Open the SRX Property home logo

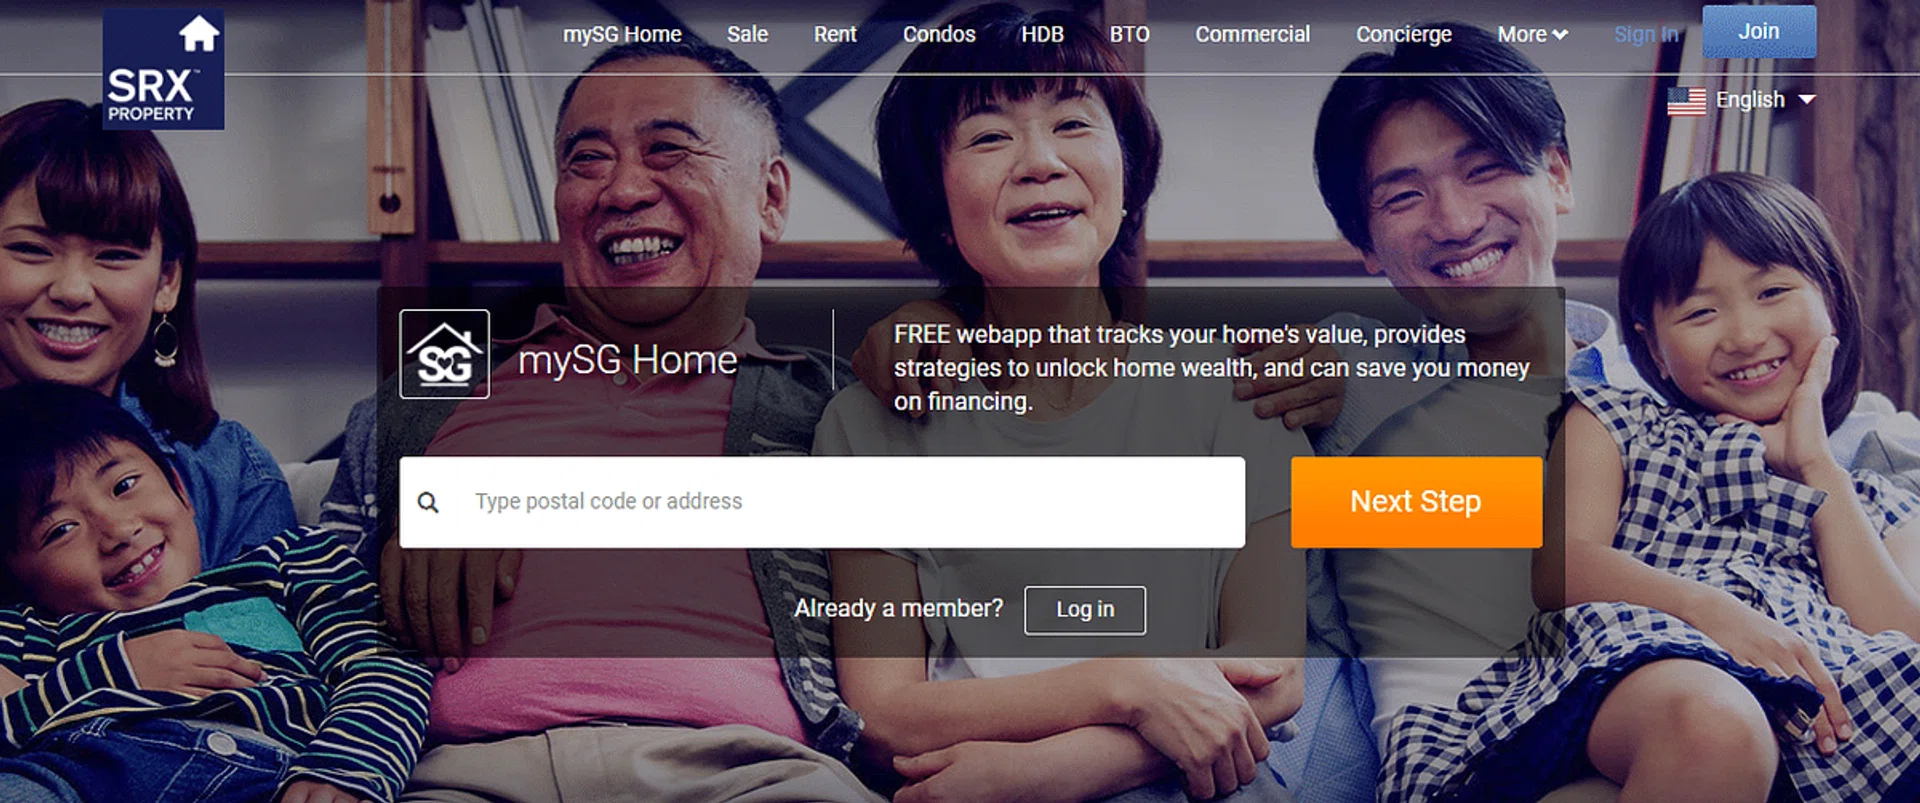(163, 69)
